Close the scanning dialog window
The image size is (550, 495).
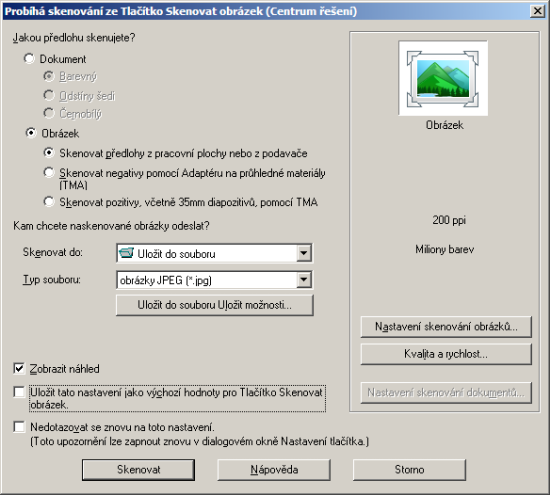(x=537, y=11)
